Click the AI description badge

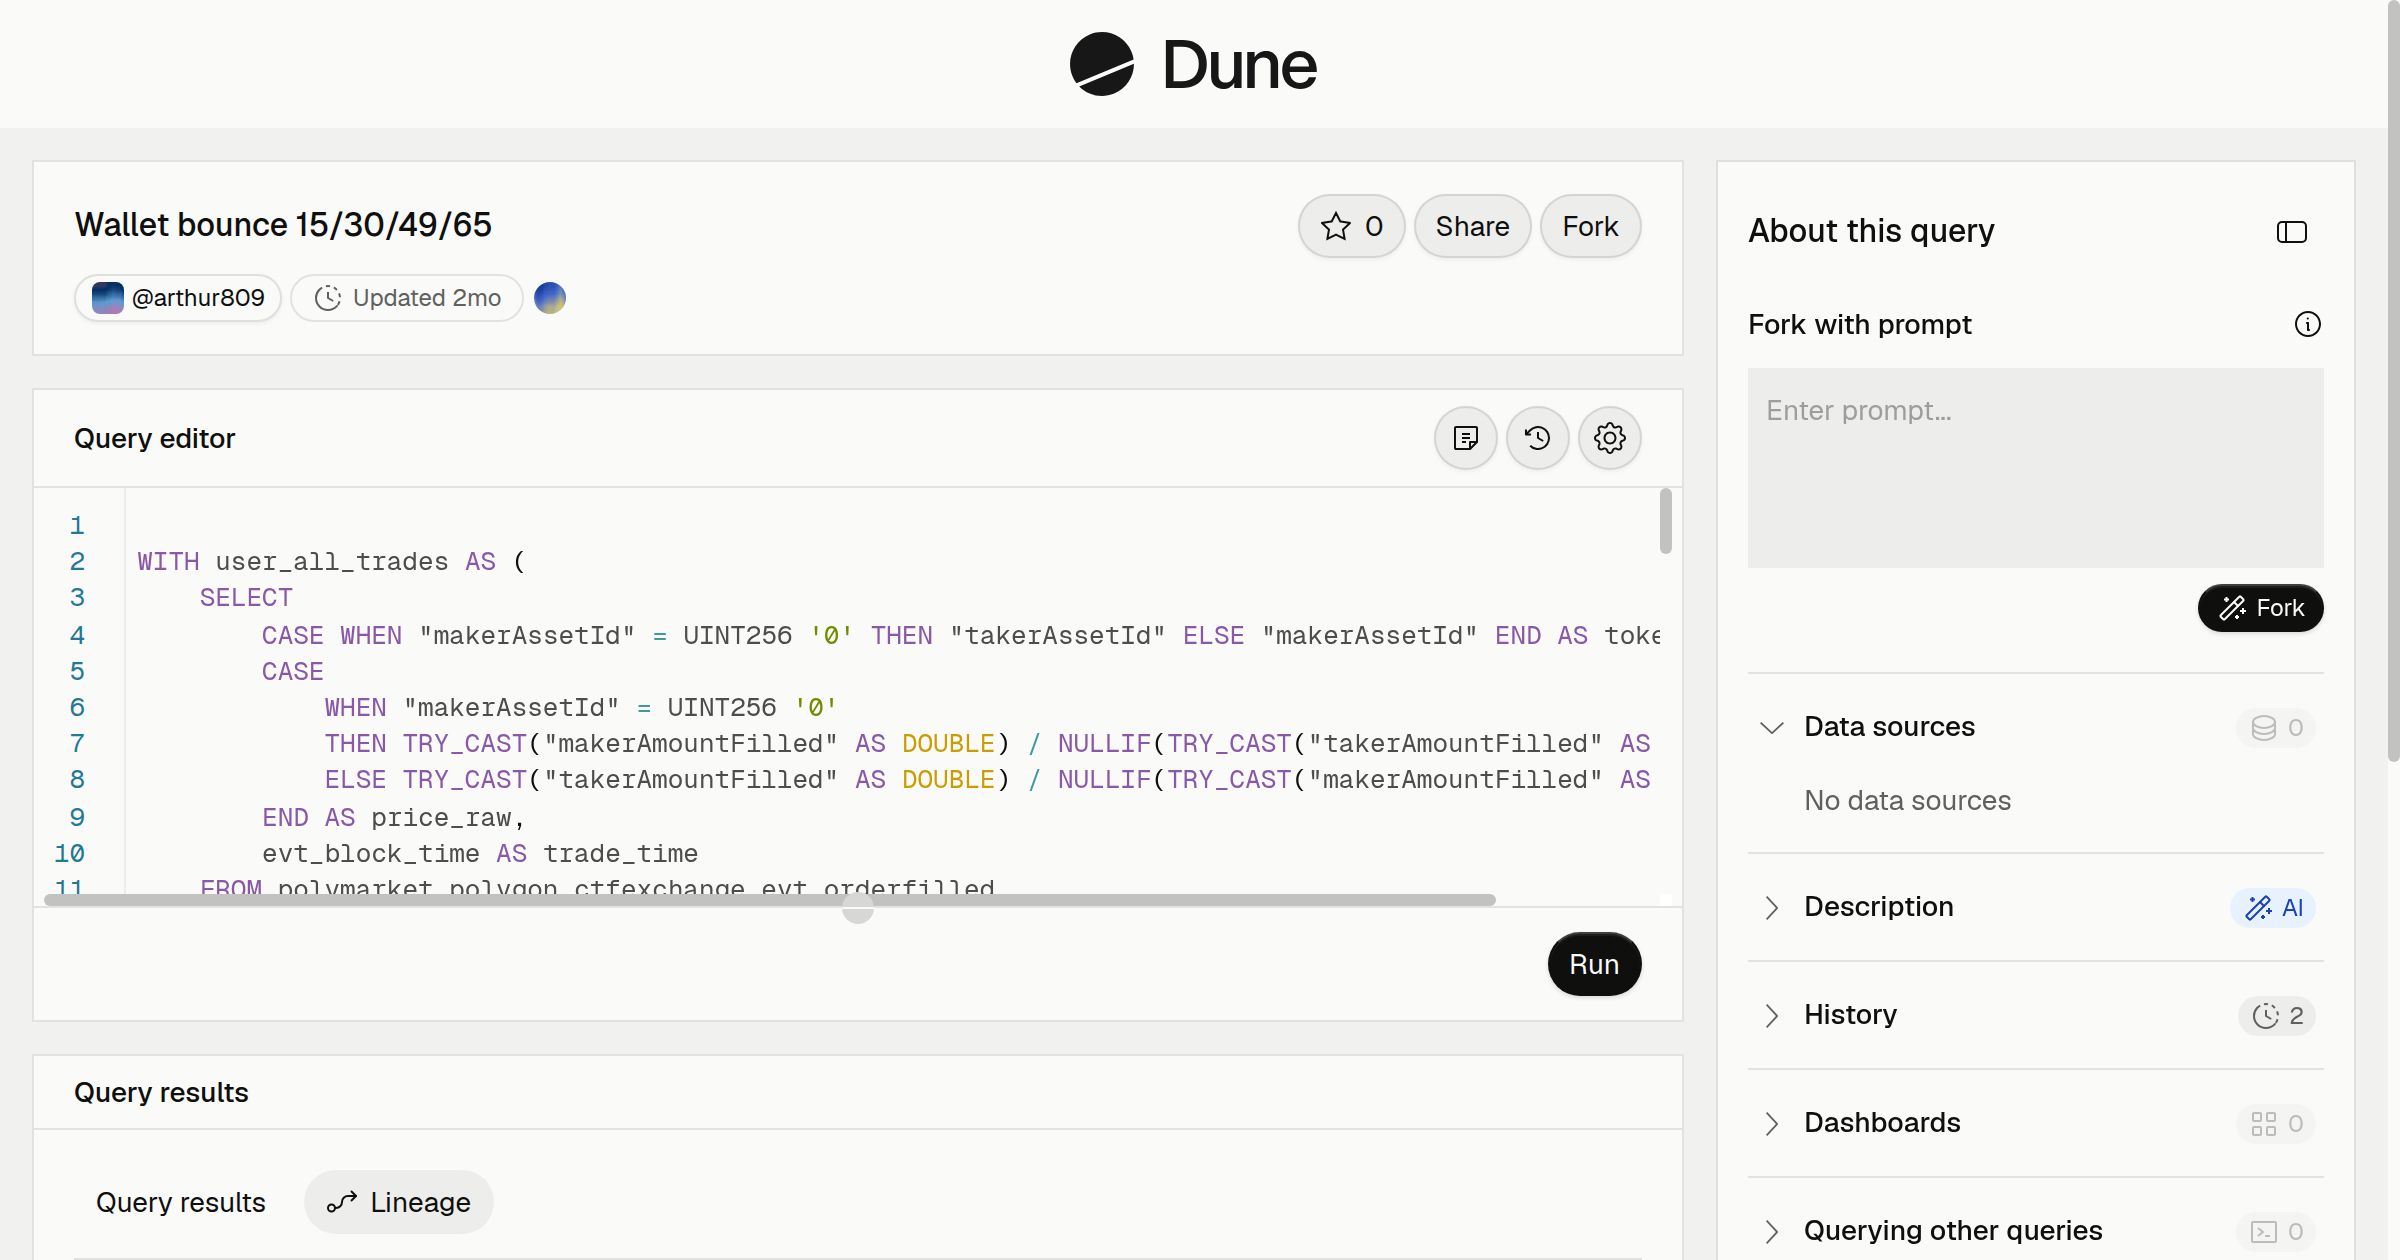(2273, 907)
